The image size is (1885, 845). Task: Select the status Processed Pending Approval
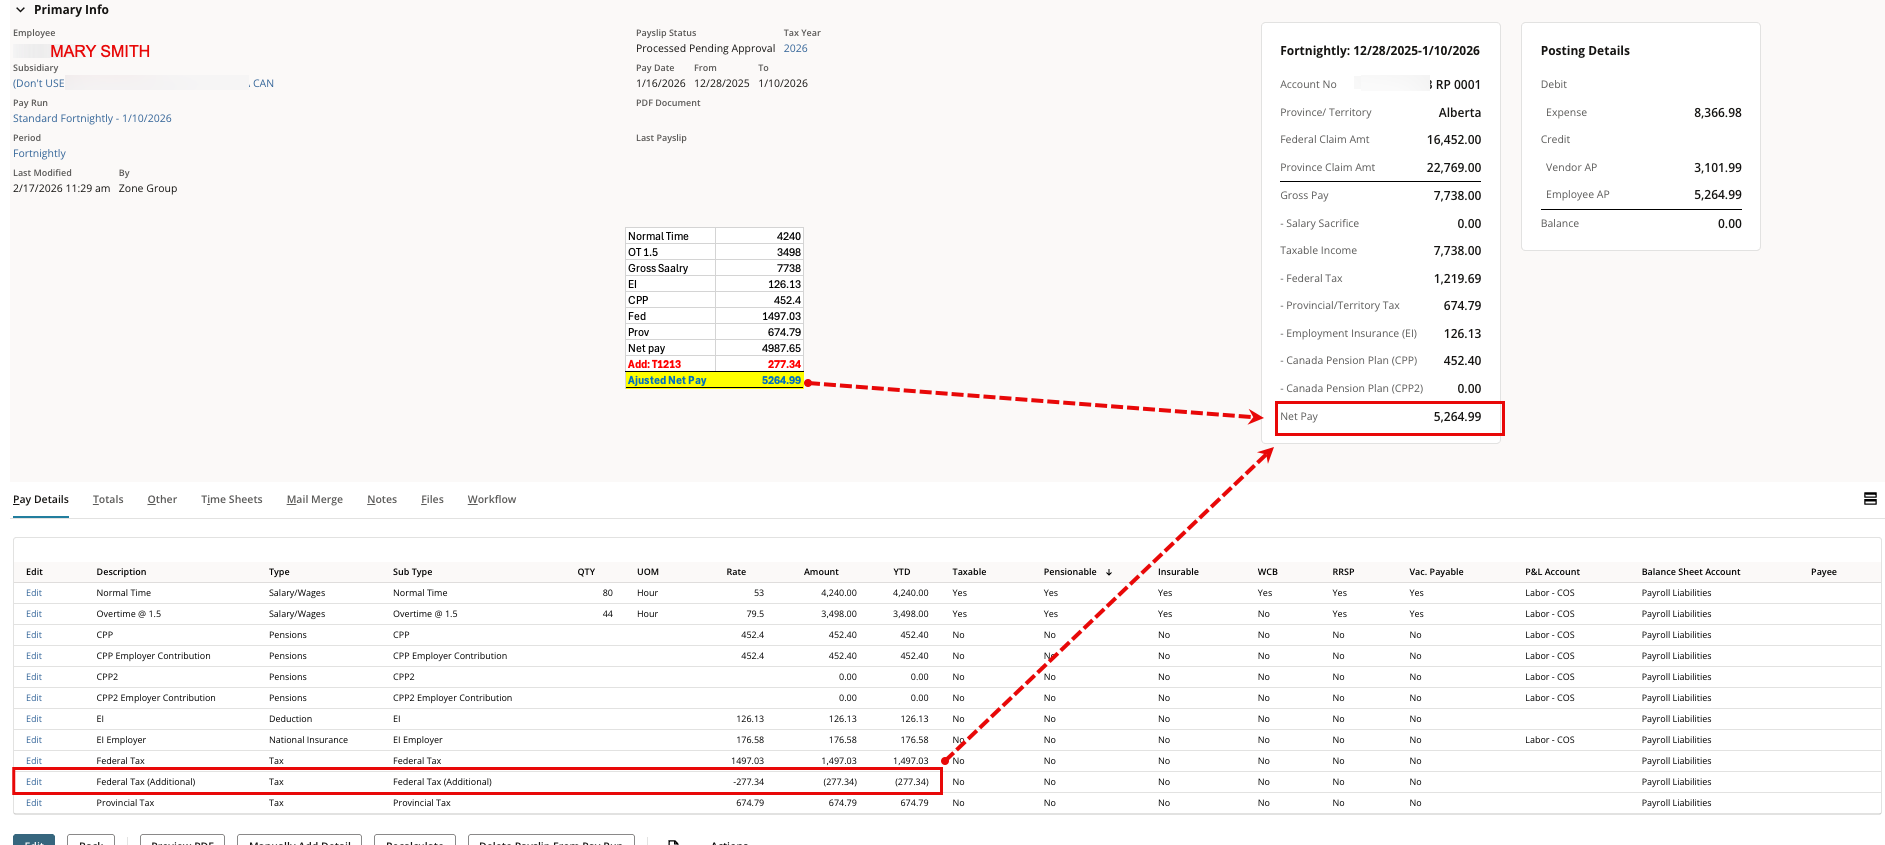(x=705, y=48)
